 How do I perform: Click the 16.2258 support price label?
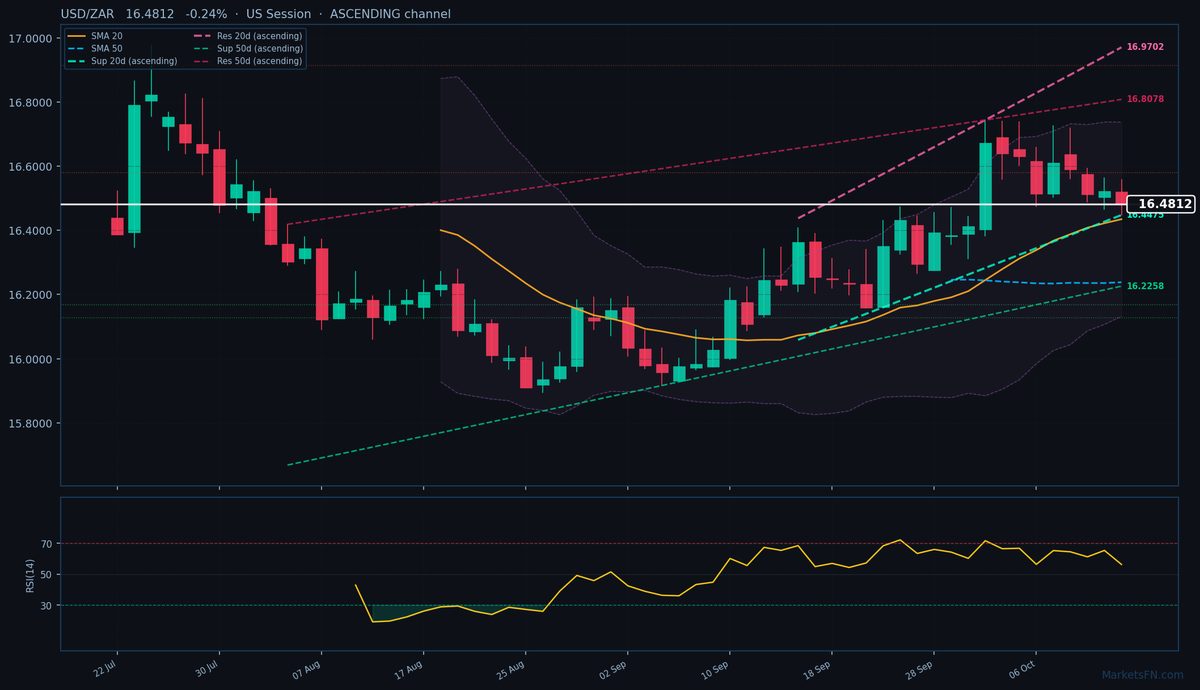1145,286
